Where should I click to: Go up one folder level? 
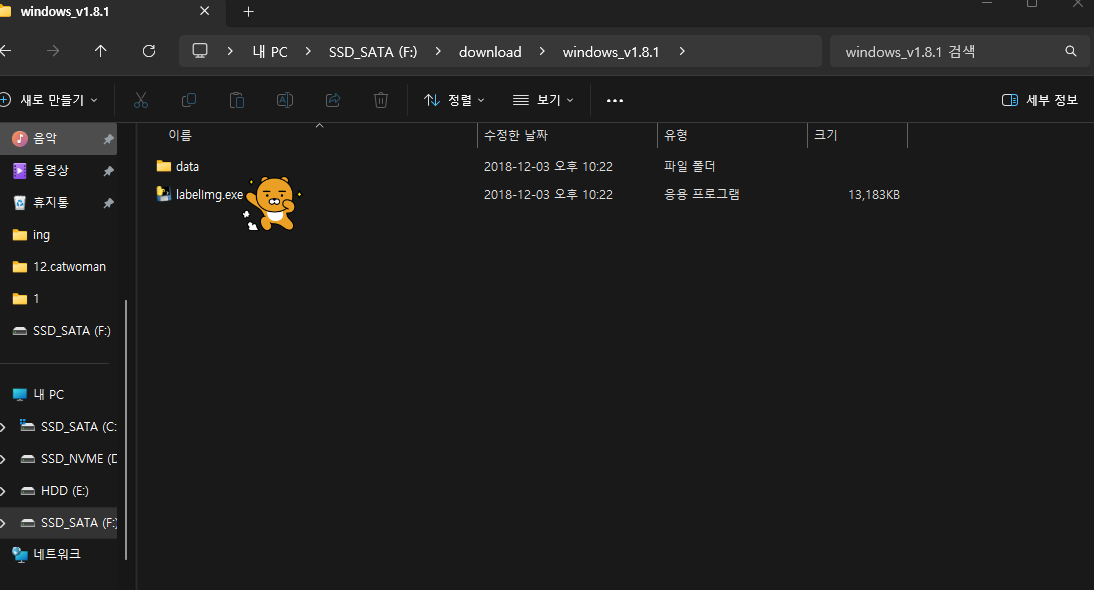click(x=100, y=51)
